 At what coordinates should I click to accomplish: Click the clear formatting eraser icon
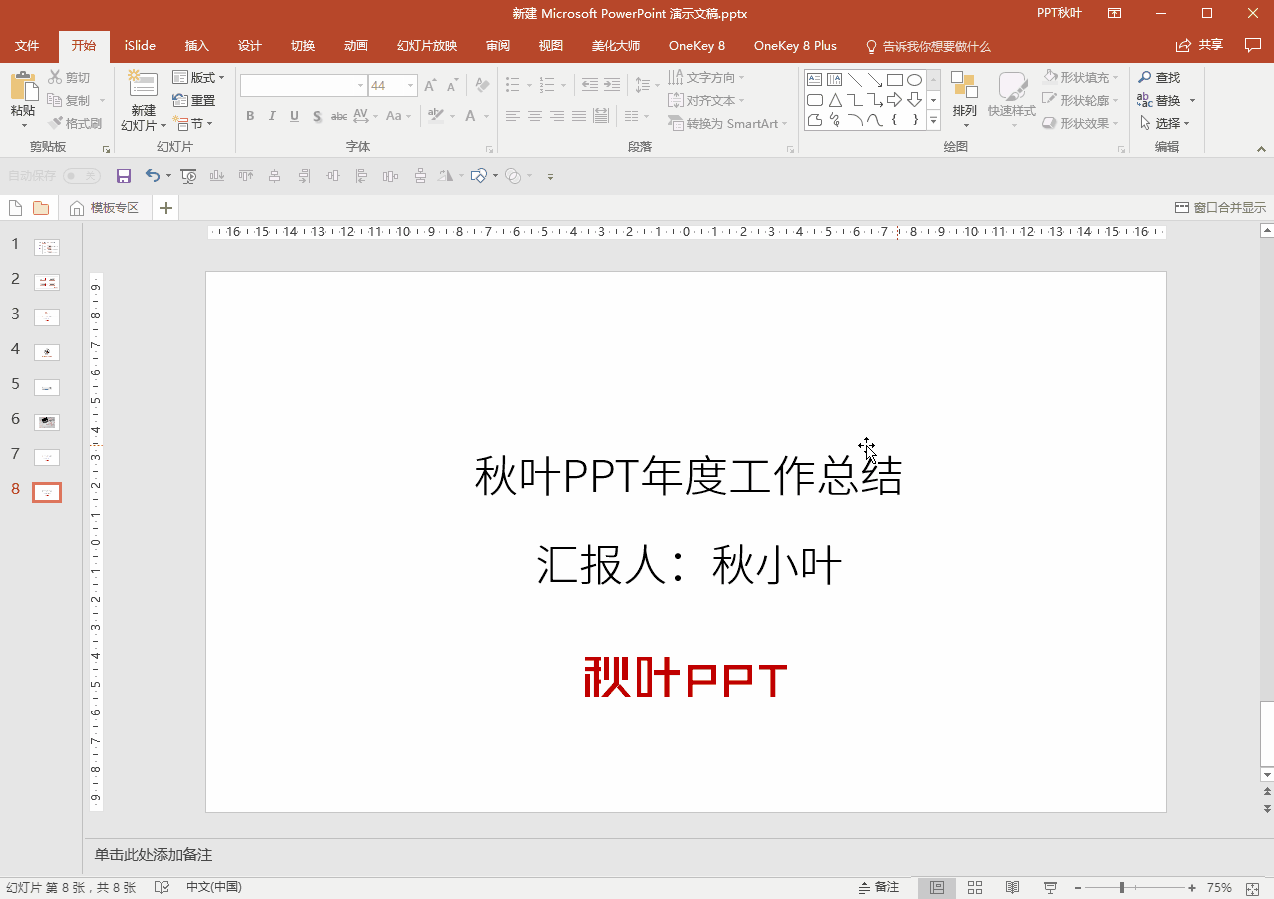click(x=482, y=86)
